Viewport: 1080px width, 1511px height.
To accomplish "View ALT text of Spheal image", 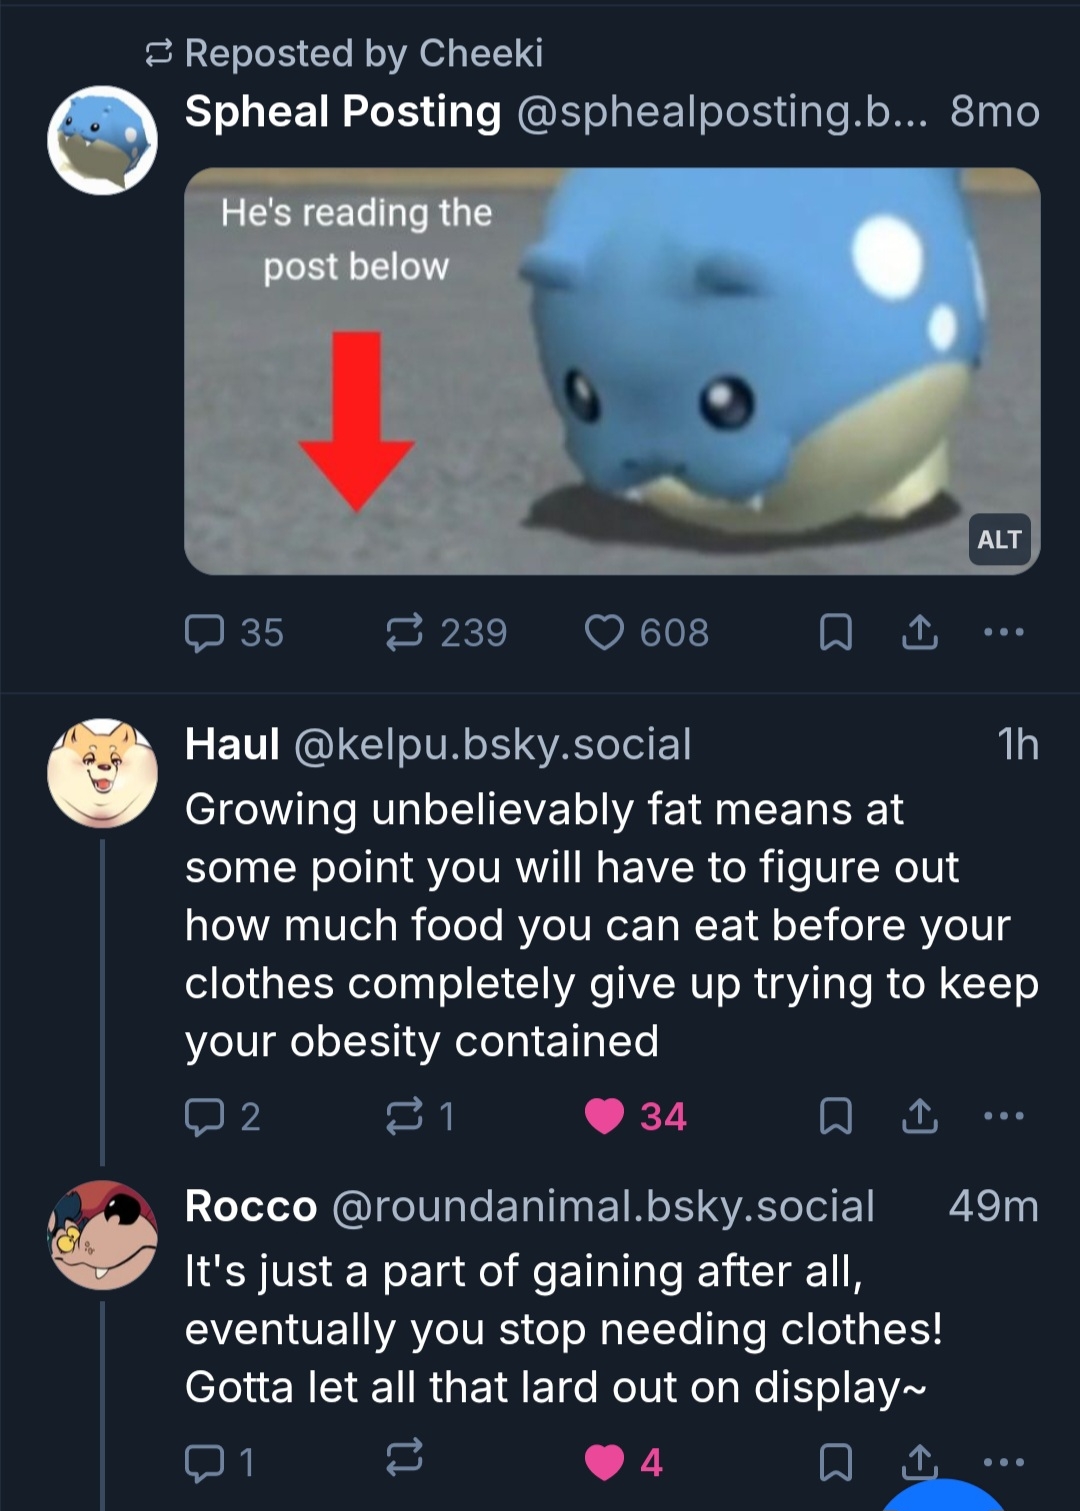I will (x=999, y=540).
